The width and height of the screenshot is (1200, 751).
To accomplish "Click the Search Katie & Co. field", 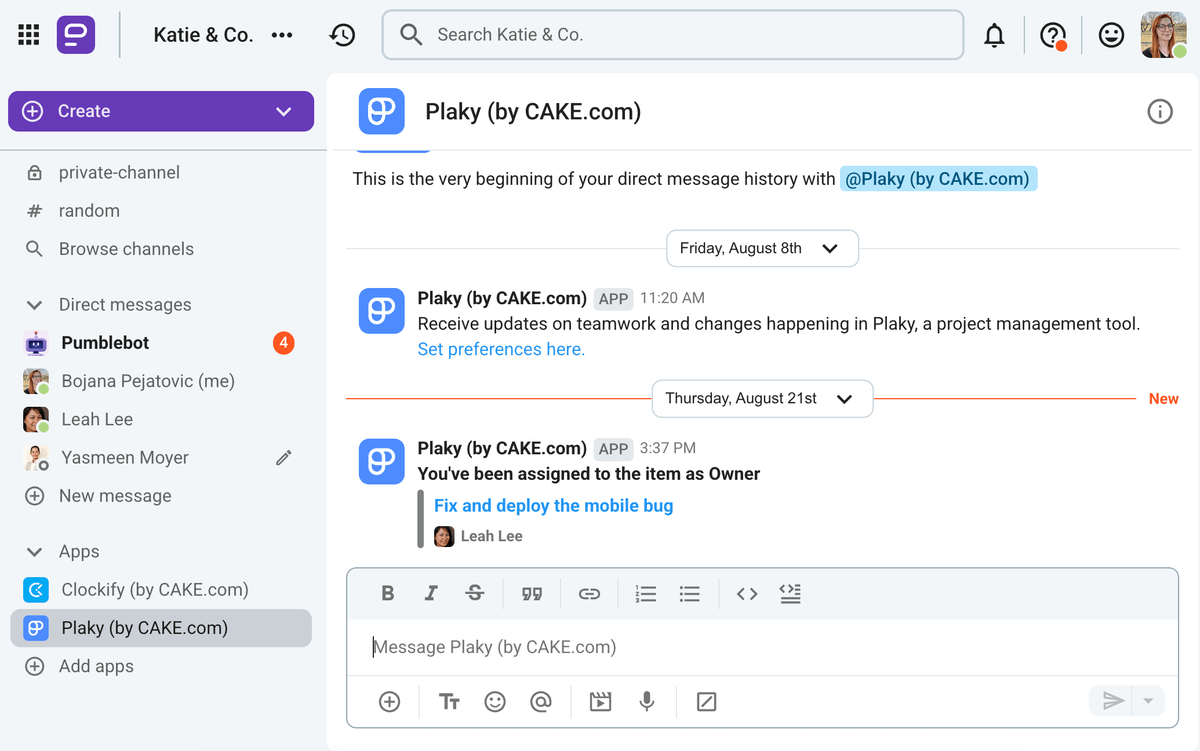I will point(672,35).
